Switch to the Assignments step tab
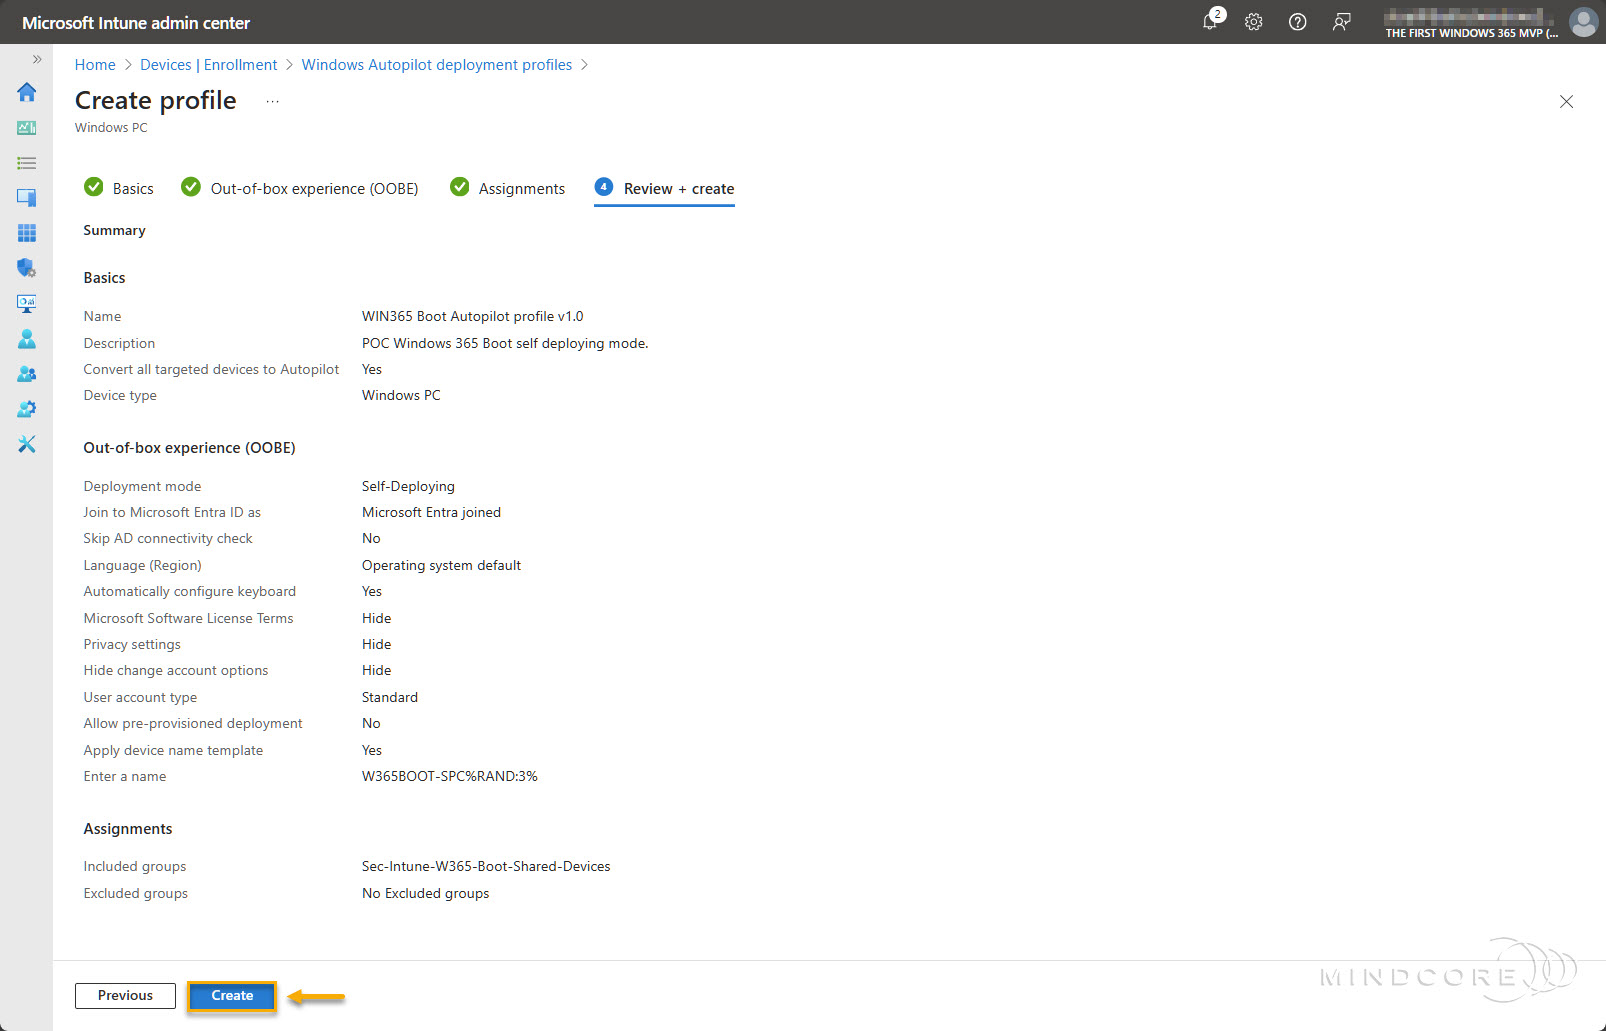 pyautogui.click(x=521, y=189)
